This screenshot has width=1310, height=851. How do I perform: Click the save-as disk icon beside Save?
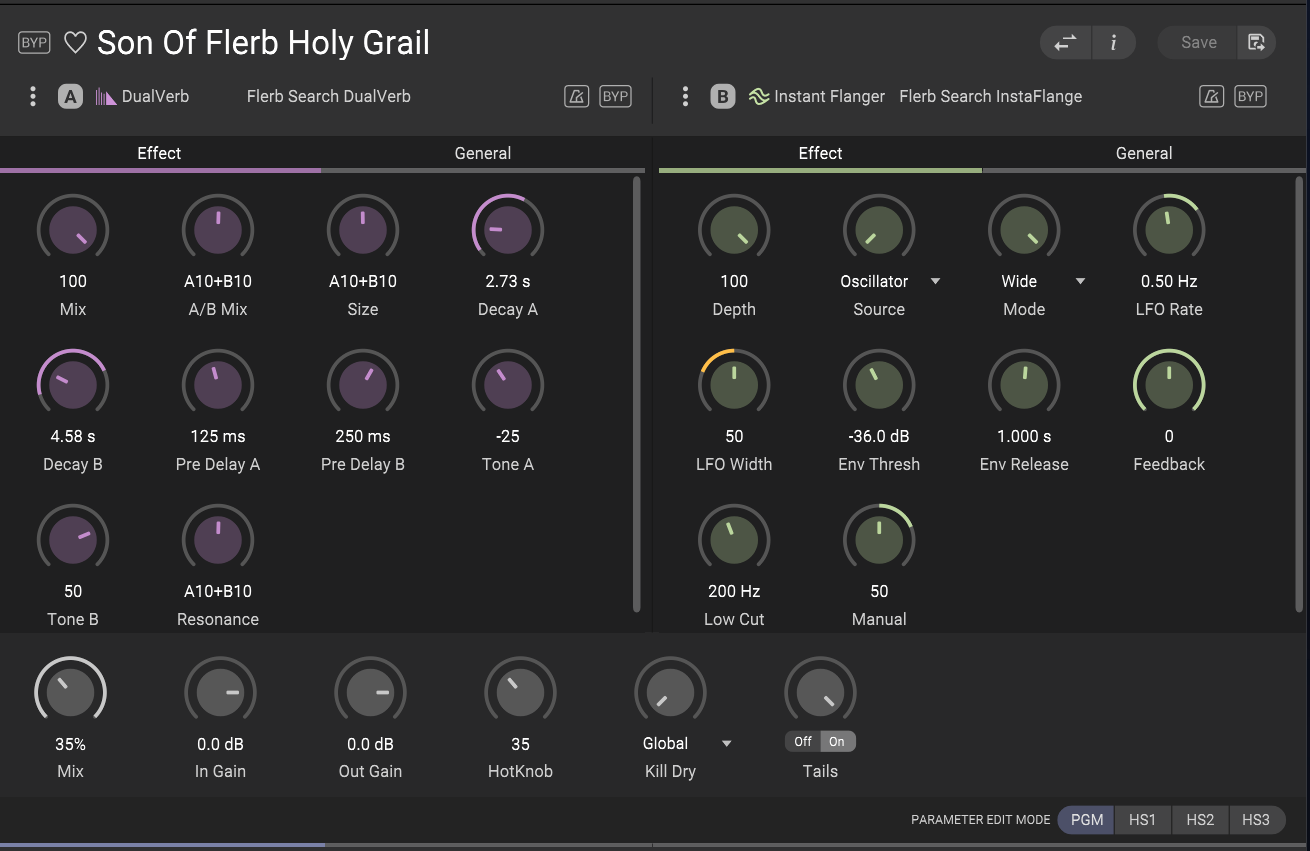tap(1256, 42)
